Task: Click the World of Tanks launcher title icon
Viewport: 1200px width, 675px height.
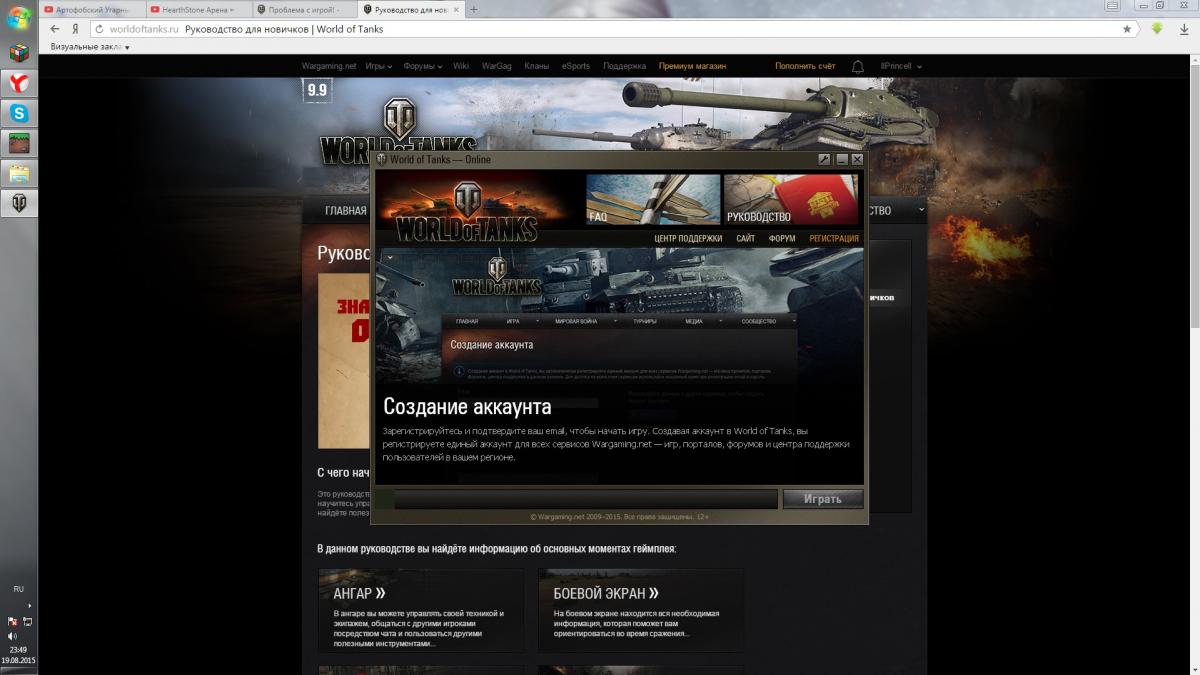Action: click(x=381, y=159)
